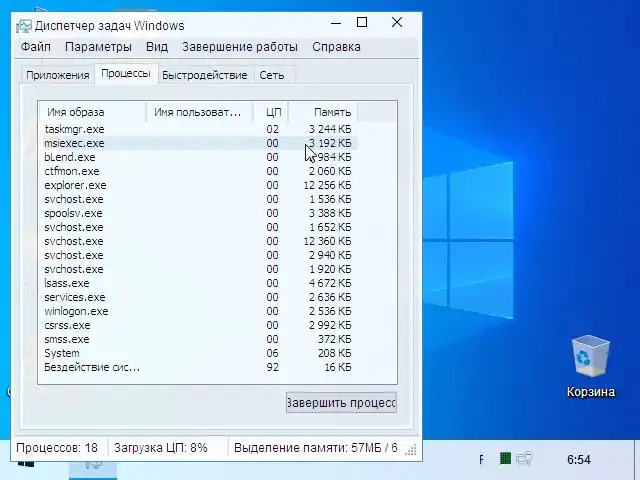Select svchost.exe using 1 536 КБ
Screen dimensions: 640x480
[198, 199]
